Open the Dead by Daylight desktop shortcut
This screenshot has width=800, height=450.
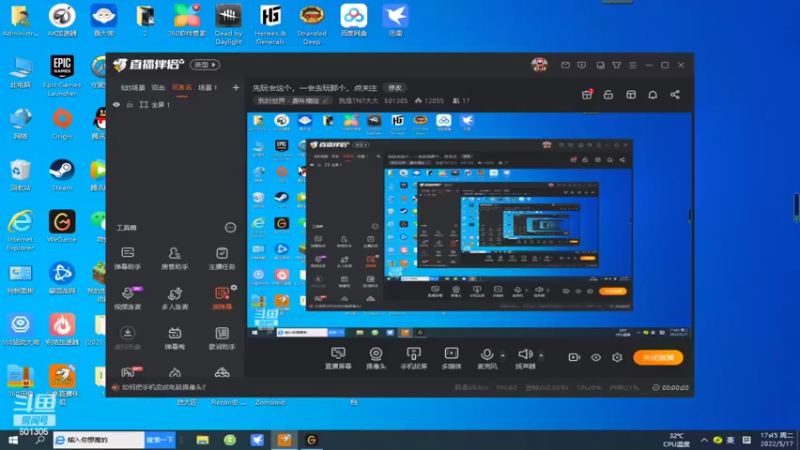[x=228, y=24]
